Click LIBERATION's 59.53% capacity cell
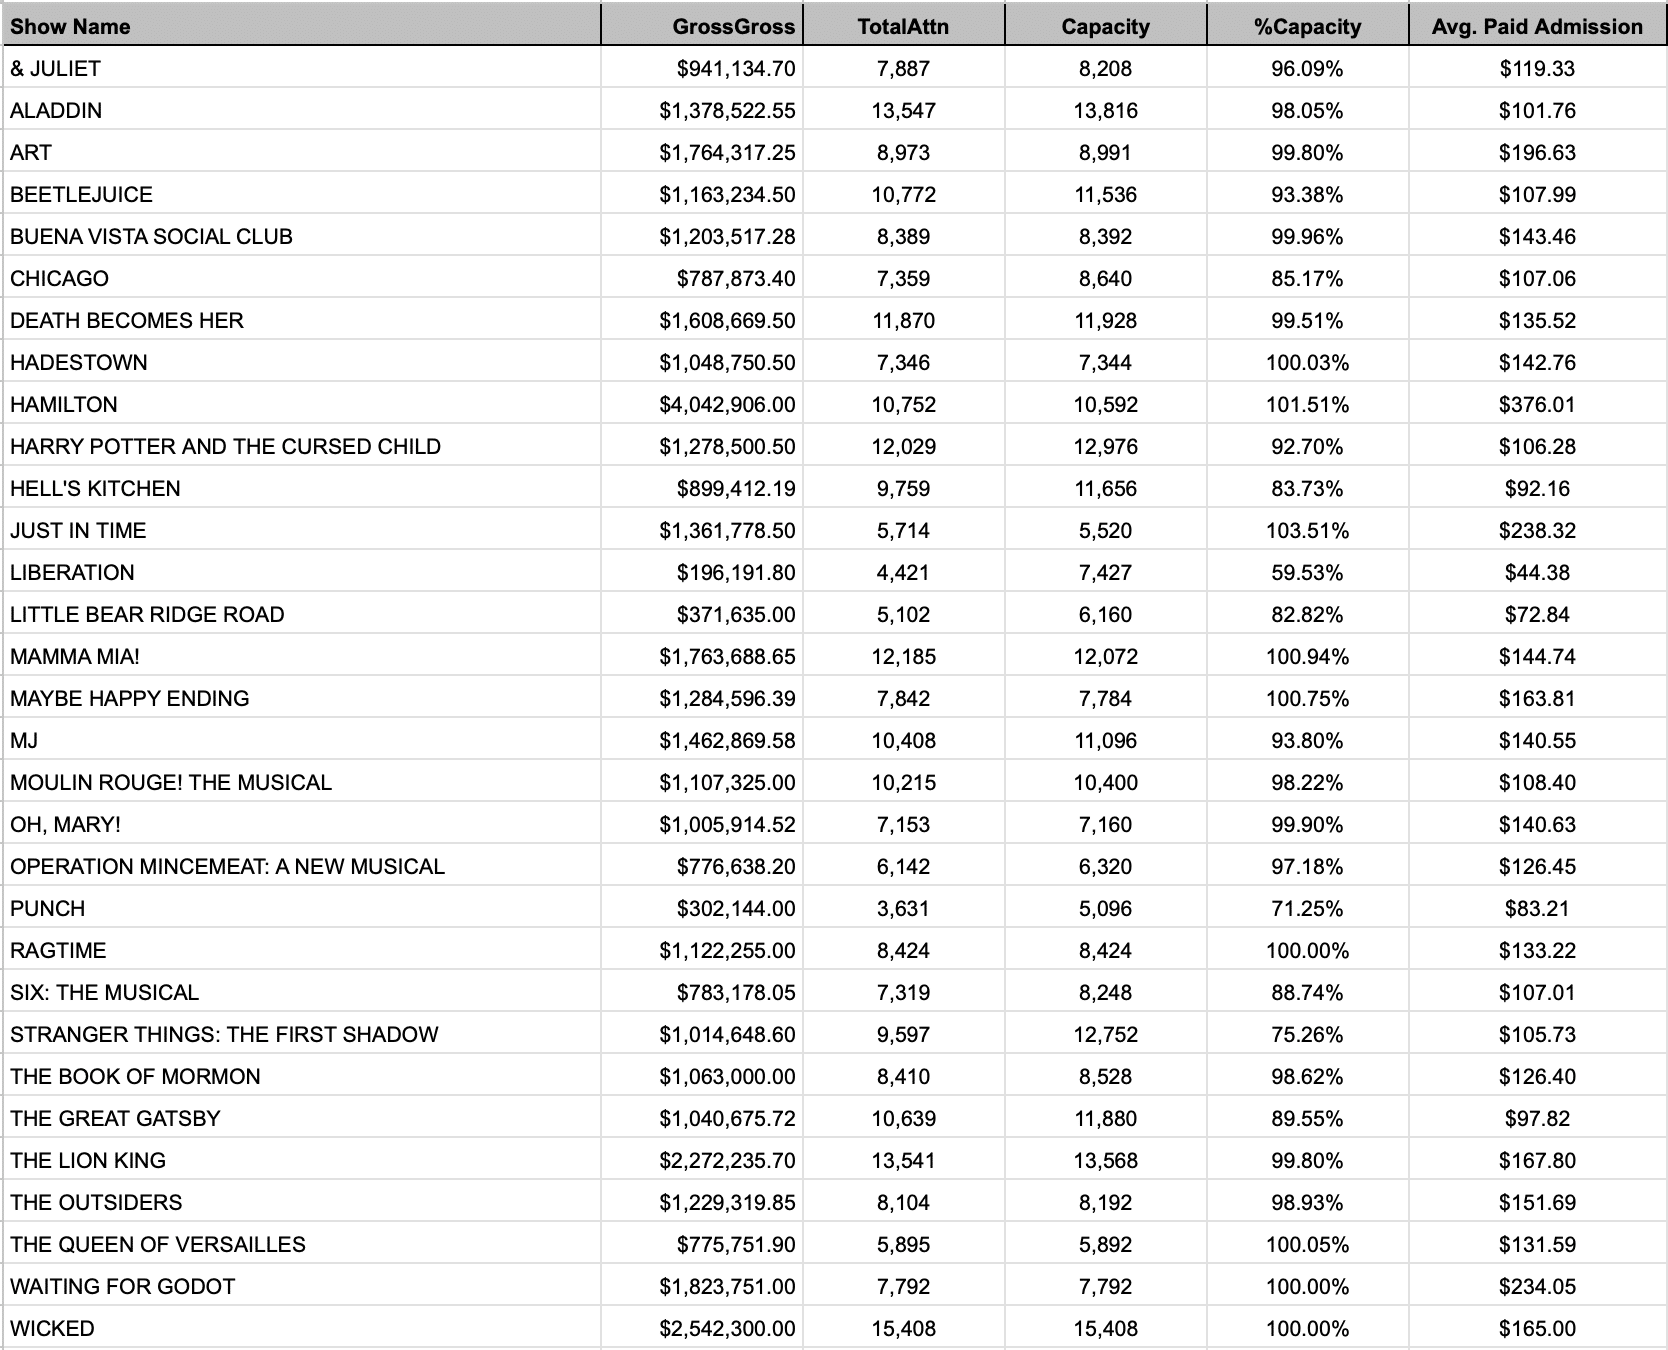Screen dimensions: 1668x1350 (x=1307, y=573)
